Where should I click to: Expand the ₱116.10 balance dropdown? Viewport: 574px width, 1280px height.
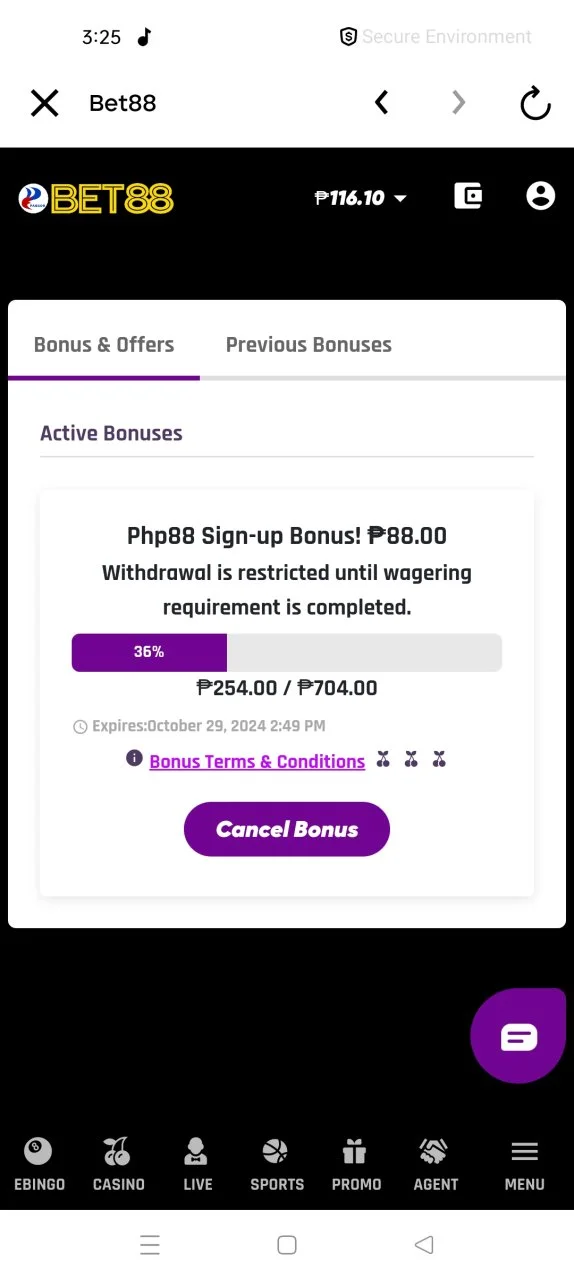pyautogui.click(x=361, y=198)
